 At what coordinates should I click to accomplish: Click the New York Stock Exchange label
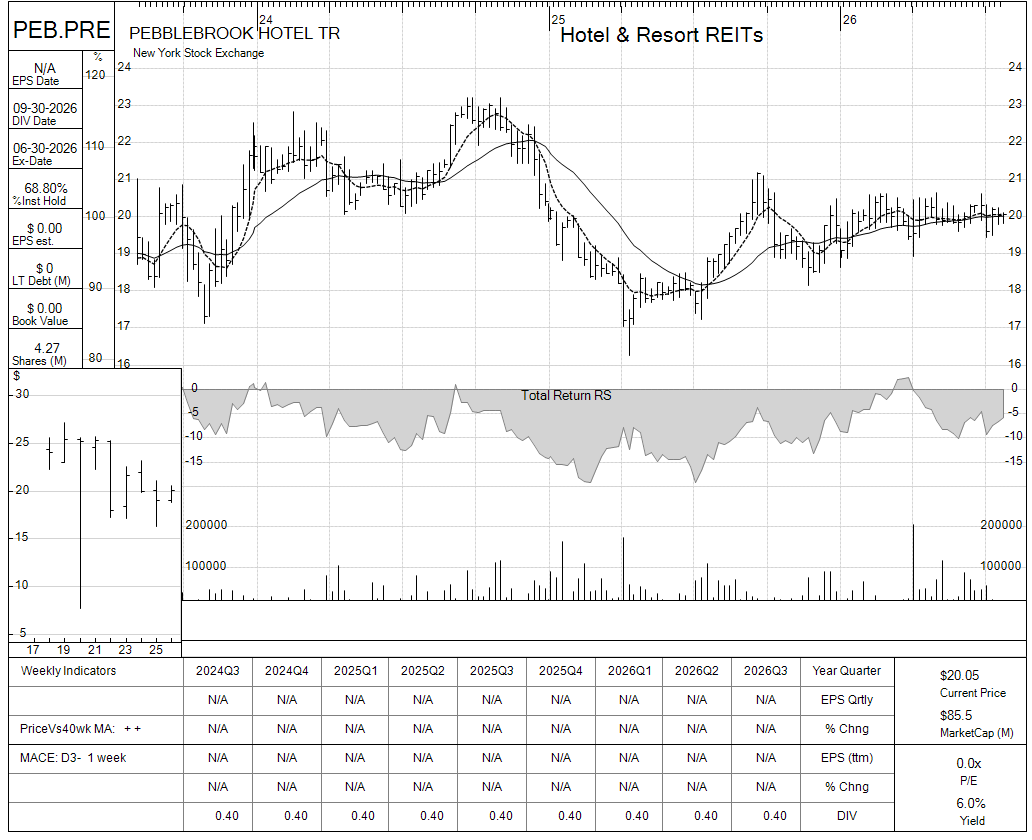(x=198, y=53)
